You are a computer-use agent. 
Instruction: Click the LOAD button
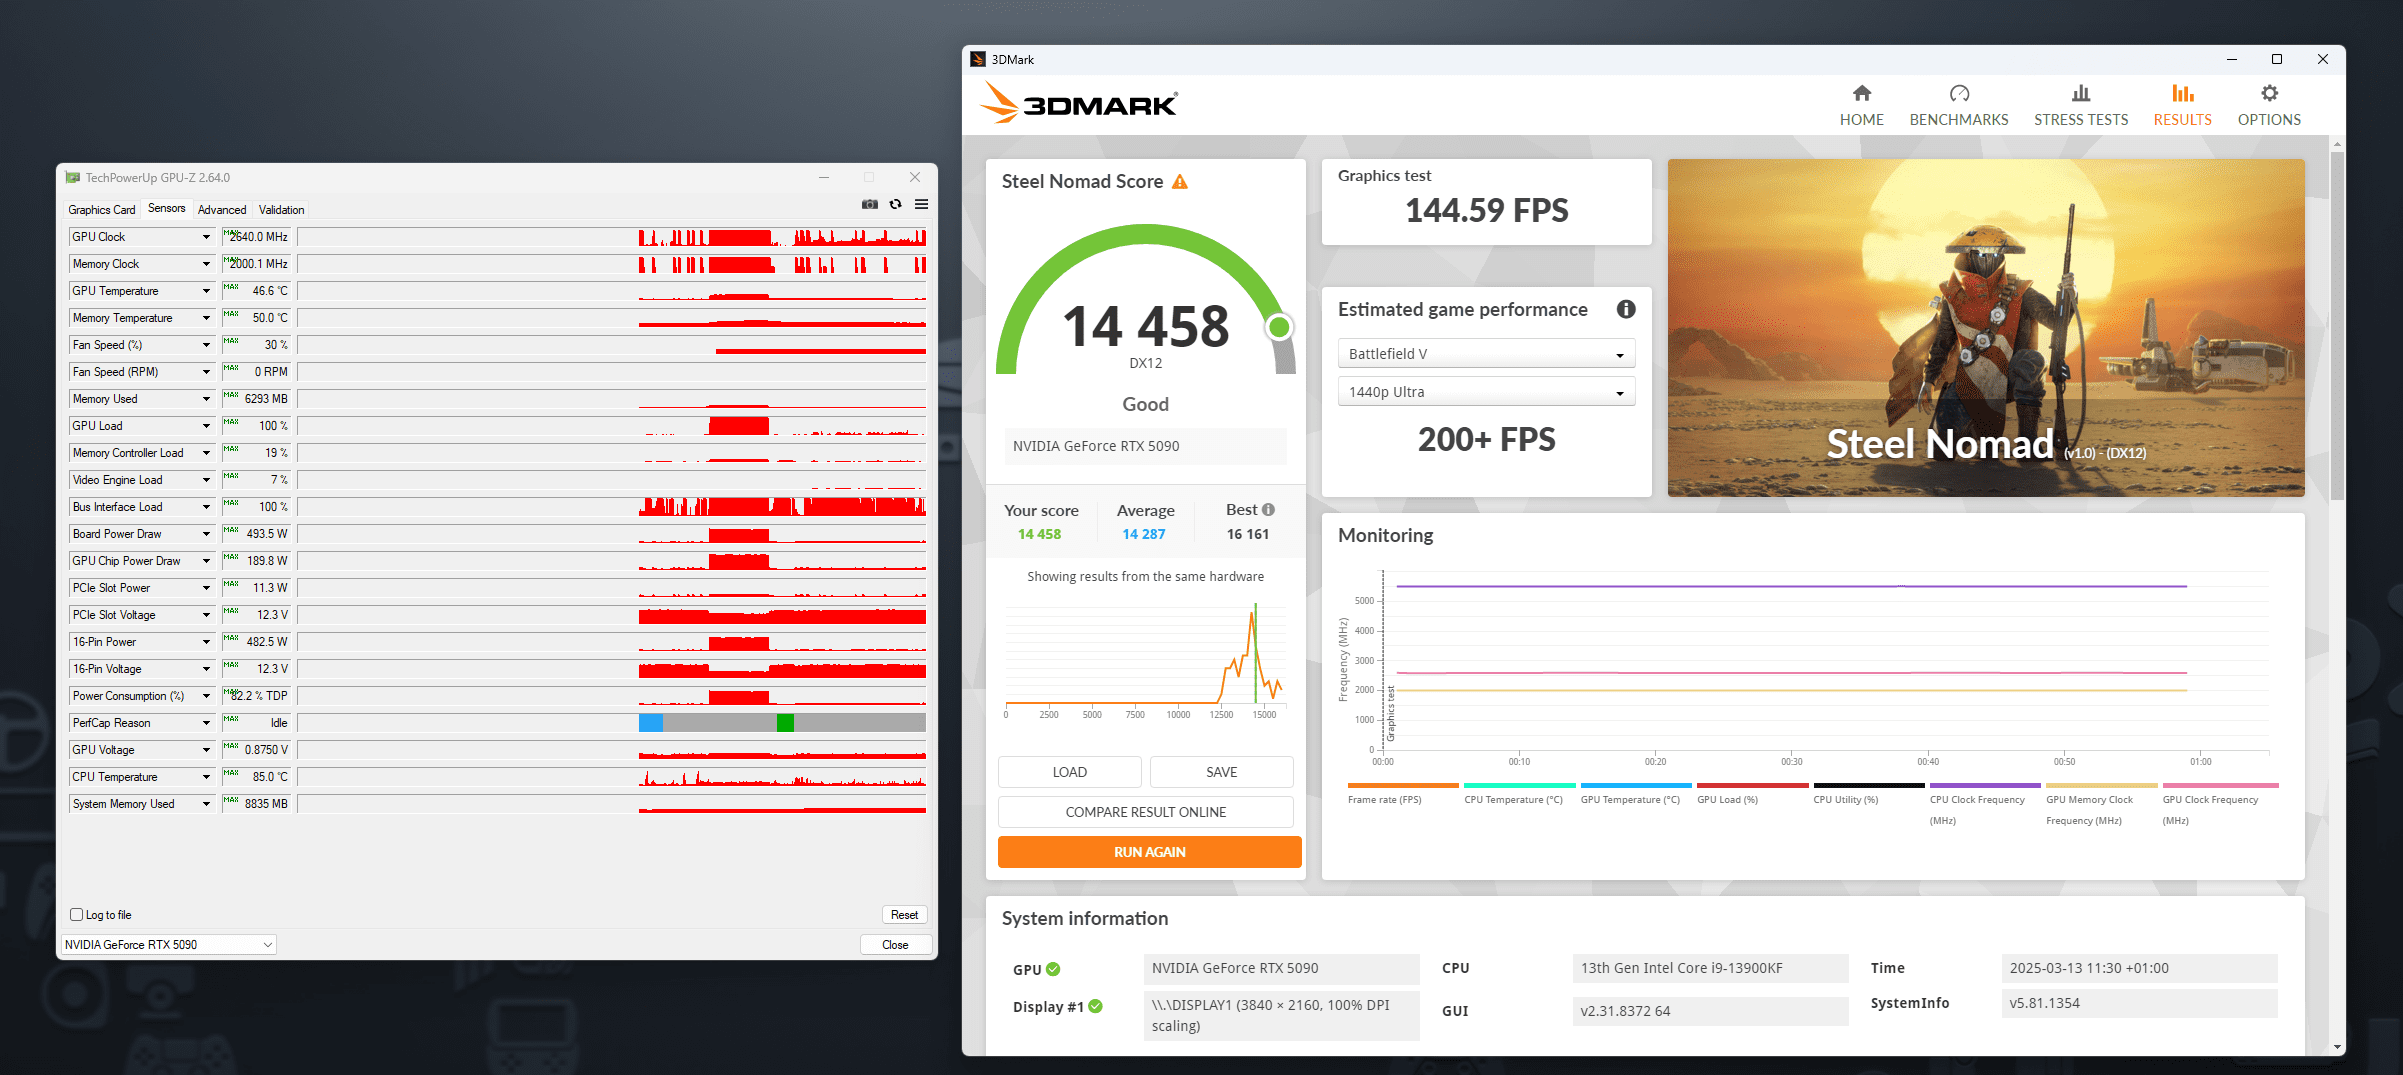coord(1069,772)
